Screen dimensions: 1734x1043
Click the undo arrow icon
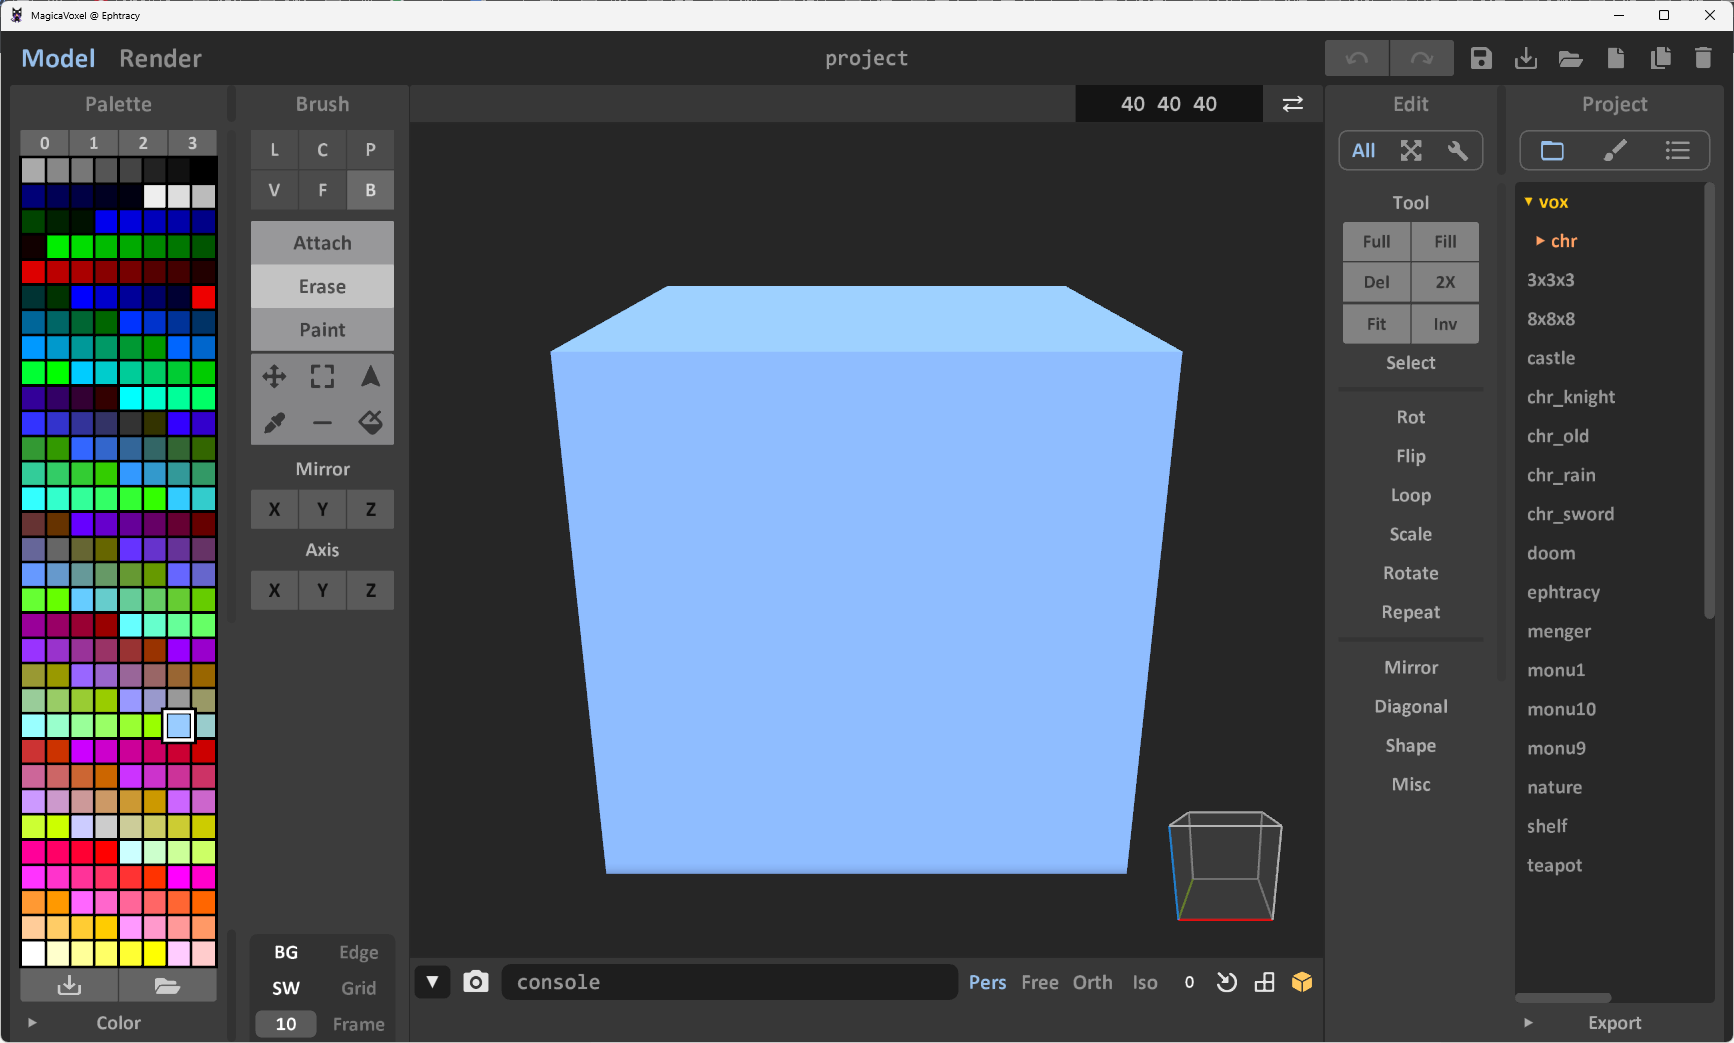coord(1356,59)
